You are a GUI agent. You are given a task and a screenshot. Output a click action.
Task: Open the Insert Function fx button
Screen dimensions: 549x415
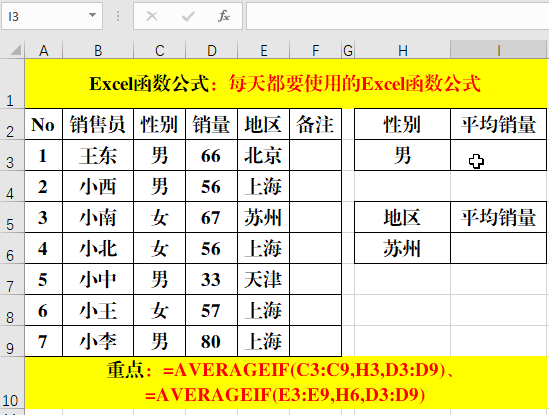pyautogui.click(x=224, y=16)
